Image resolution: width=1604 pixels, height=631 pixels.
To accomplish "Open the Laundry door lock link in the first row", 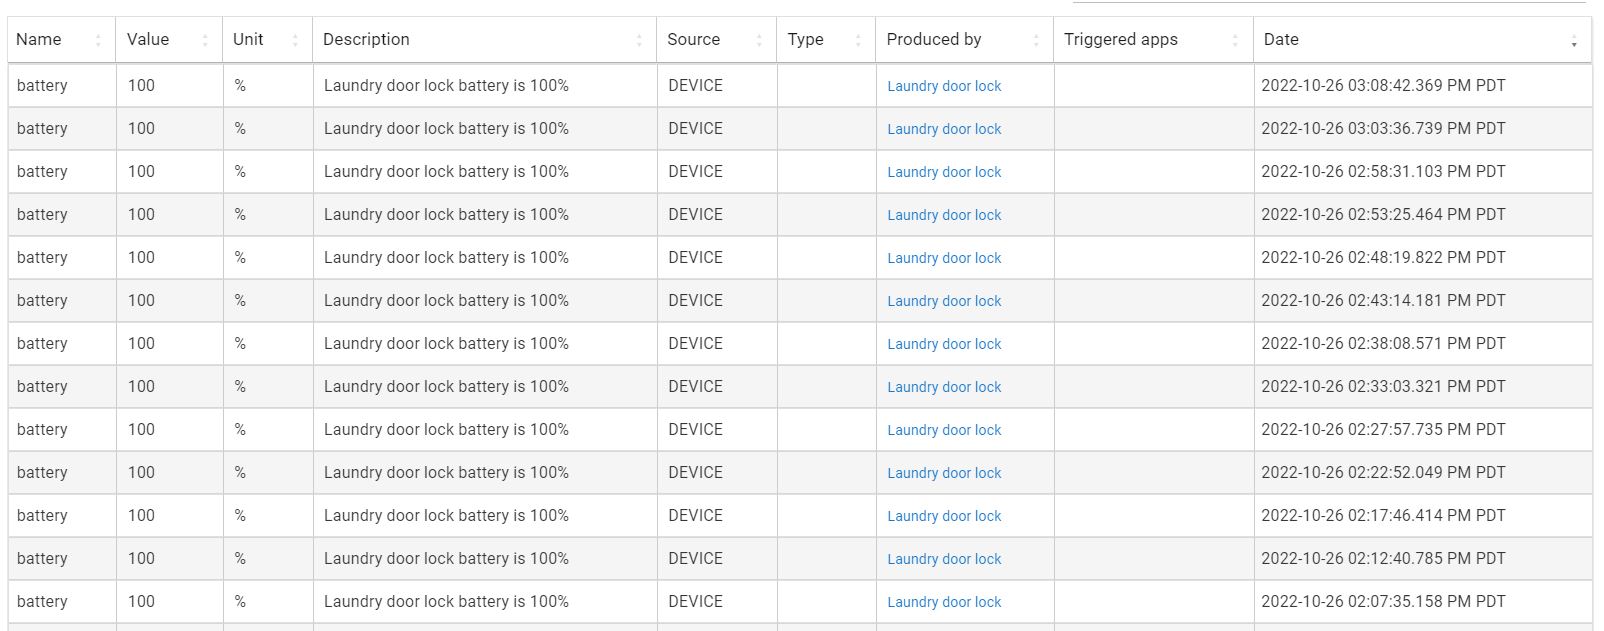I will click(943, 86).
